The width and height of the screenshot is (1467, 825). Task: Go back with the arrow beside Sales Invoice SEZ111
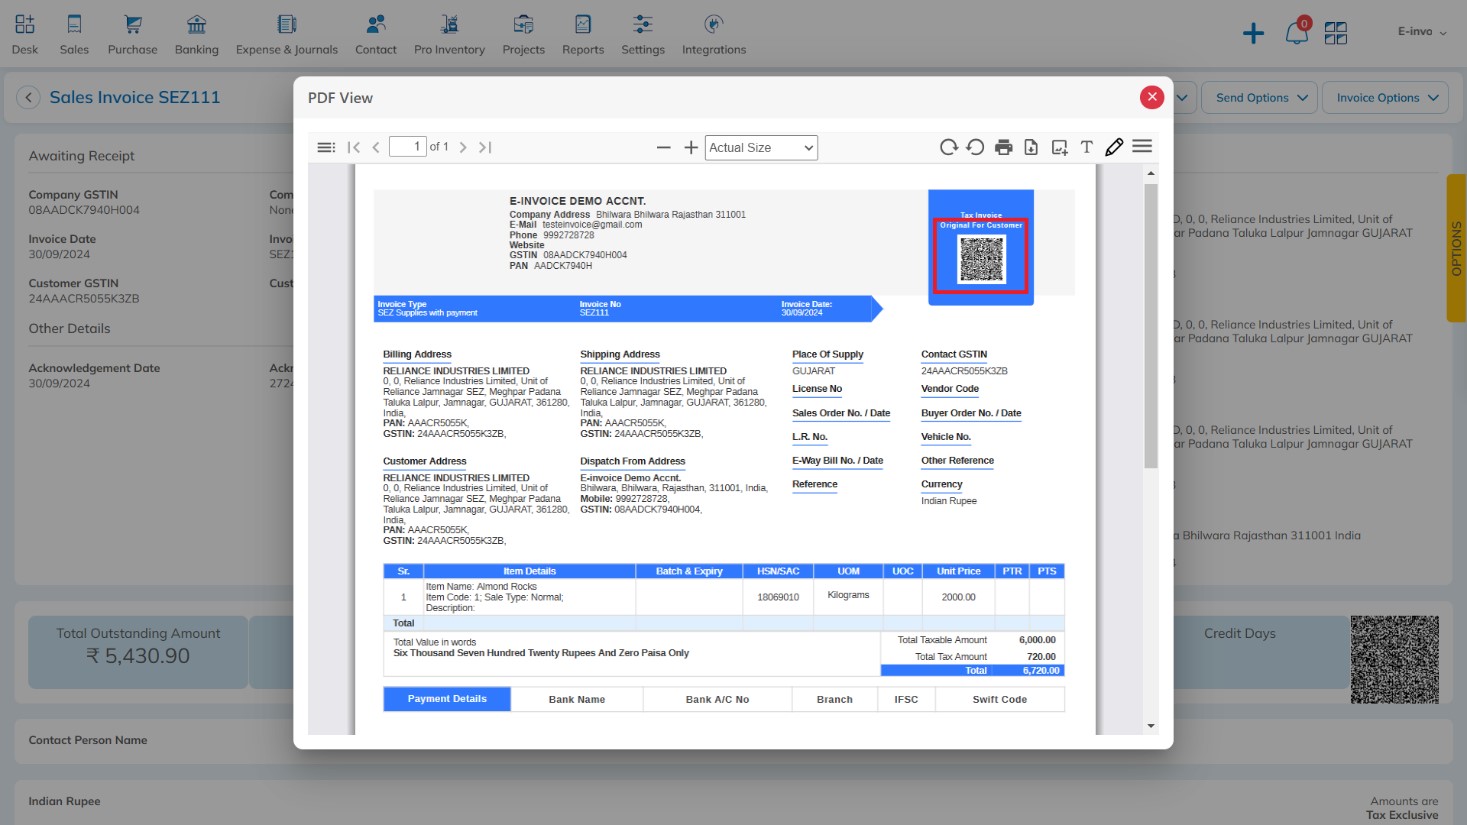coord(28,97)
